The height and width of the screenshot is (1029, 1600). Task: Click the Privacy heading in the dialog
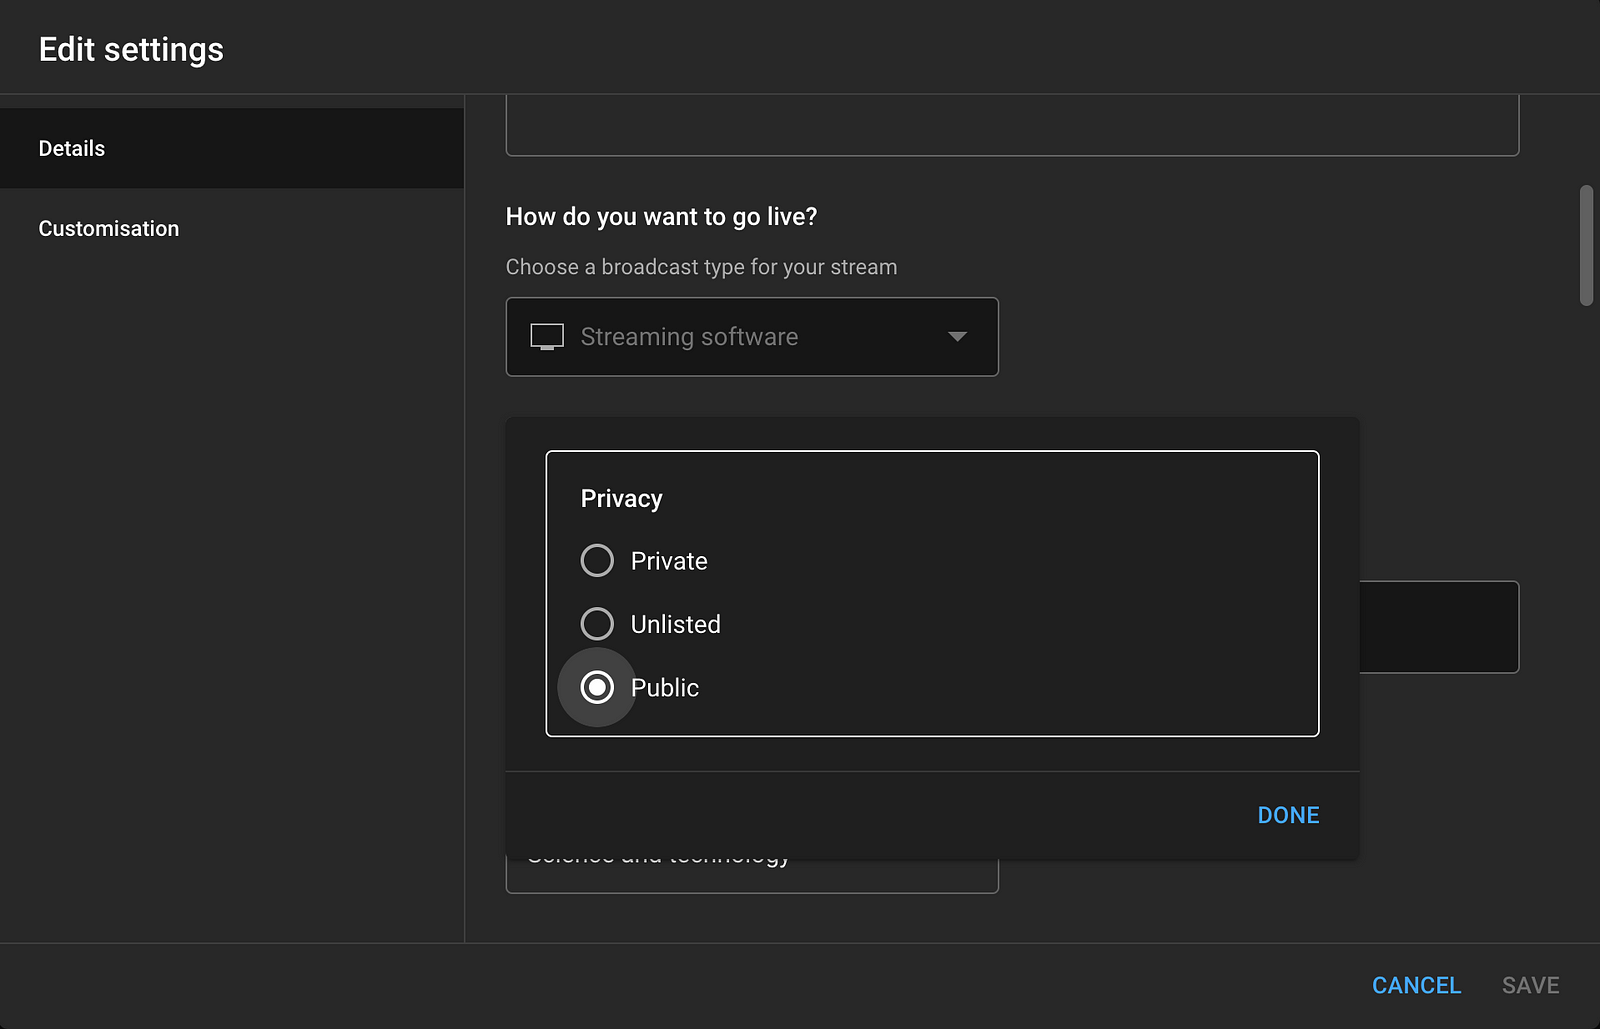621,499
